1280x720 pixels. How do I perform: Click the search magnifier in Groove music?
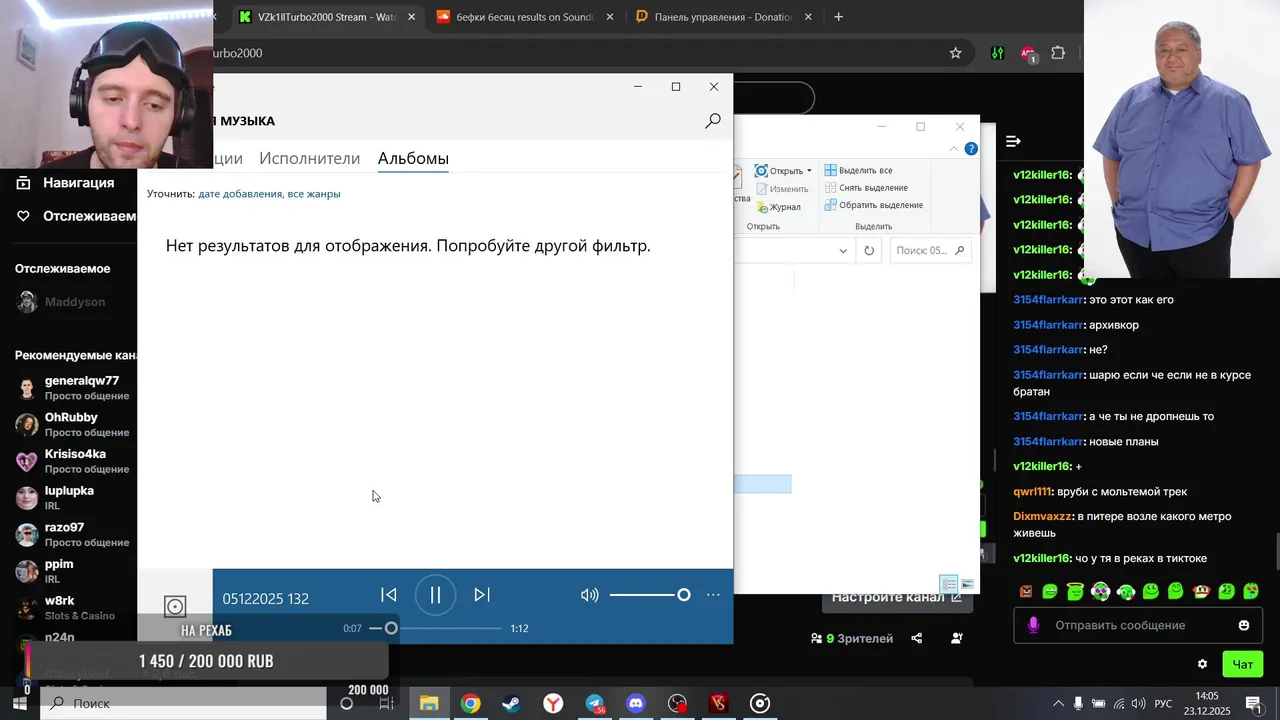[713, 121]
